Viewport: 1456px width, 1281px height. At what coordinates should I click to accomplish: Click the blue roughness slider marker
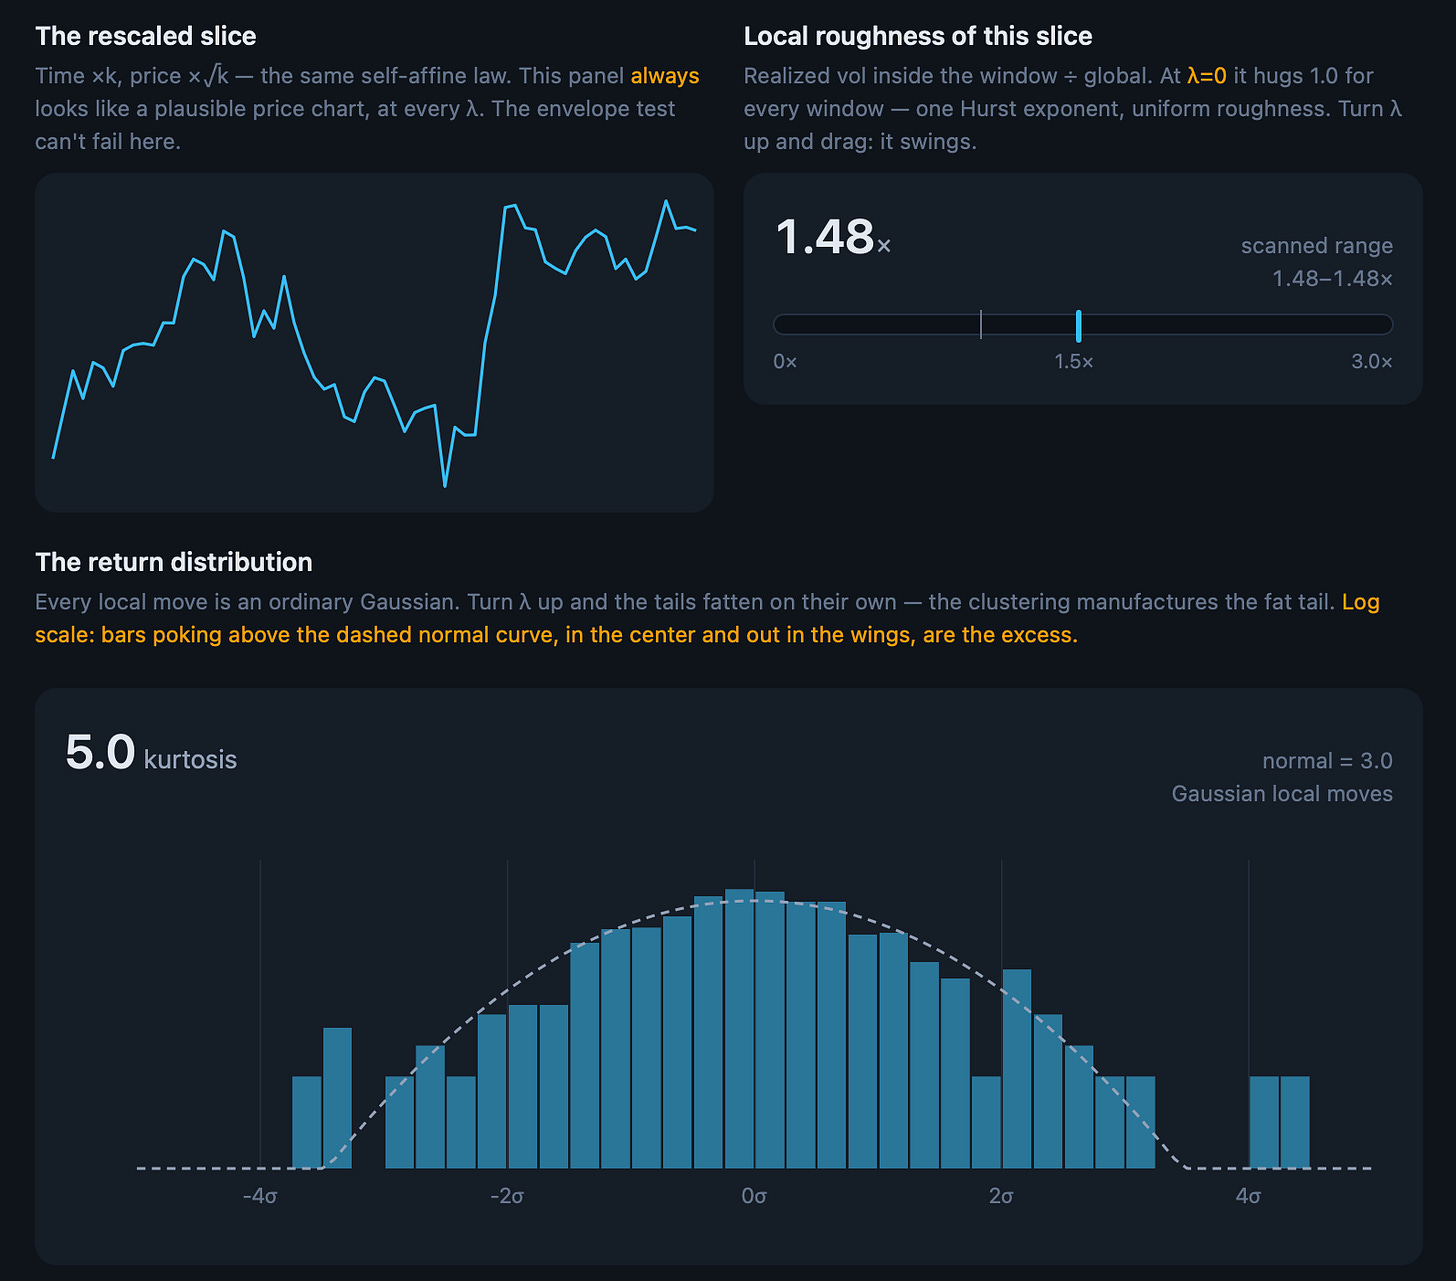pos(1078,325)
